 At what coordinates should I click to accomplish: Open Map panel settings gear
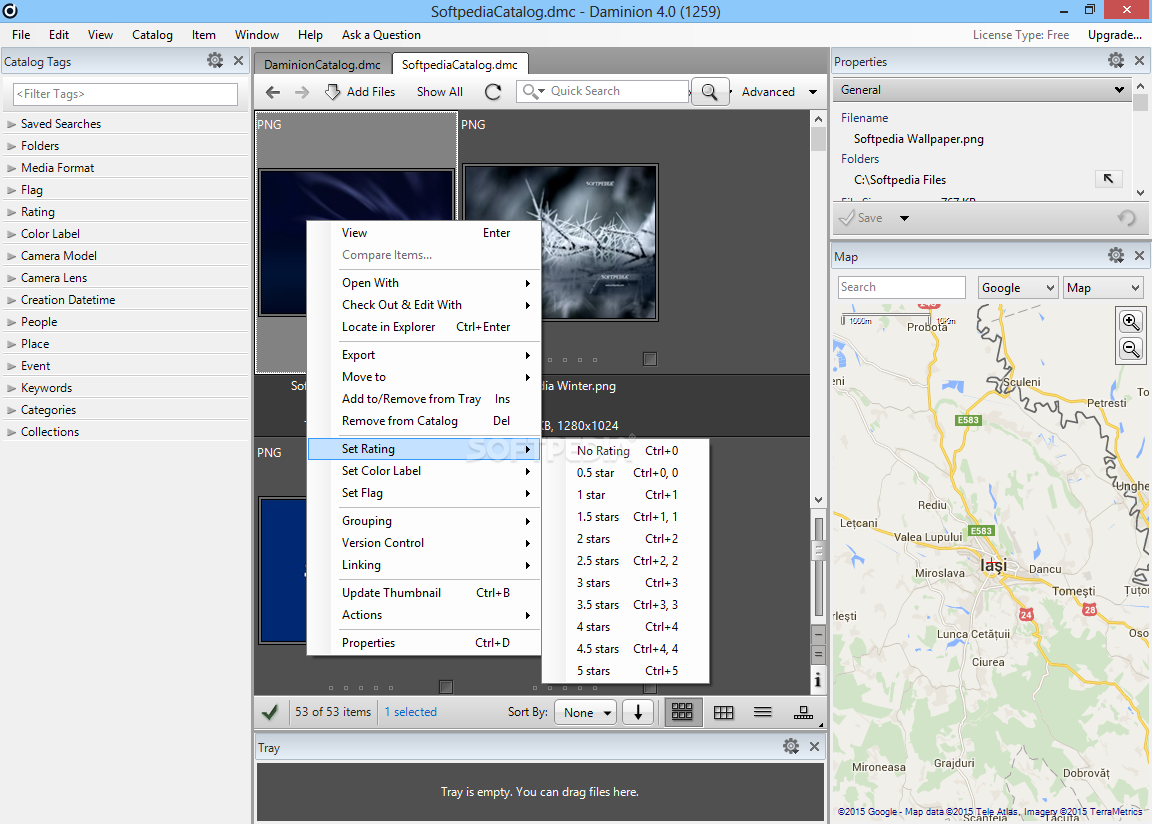pos(1116,255)
